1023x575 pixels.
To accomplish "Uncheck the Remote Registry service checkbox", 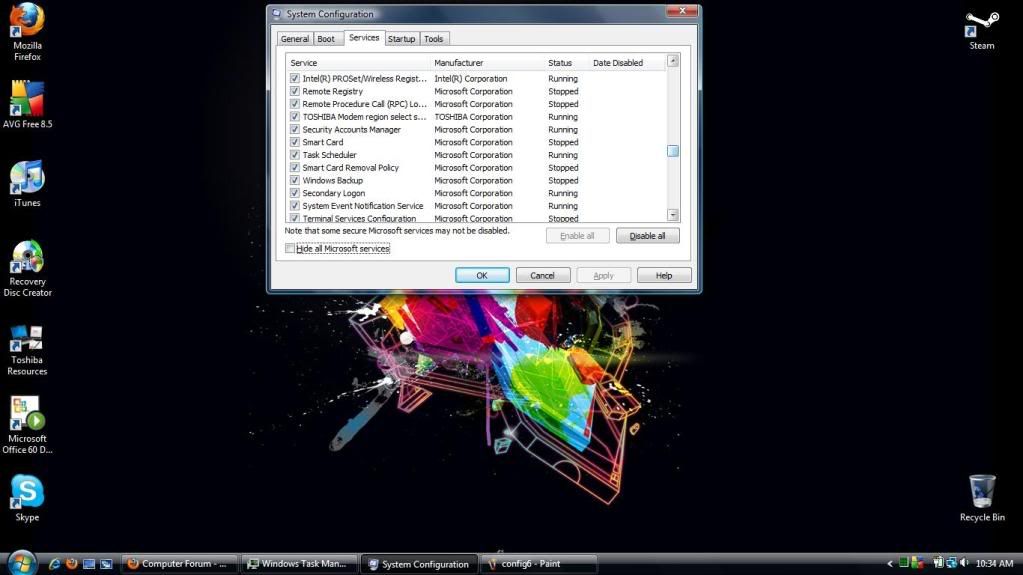I will pos(295,91).
